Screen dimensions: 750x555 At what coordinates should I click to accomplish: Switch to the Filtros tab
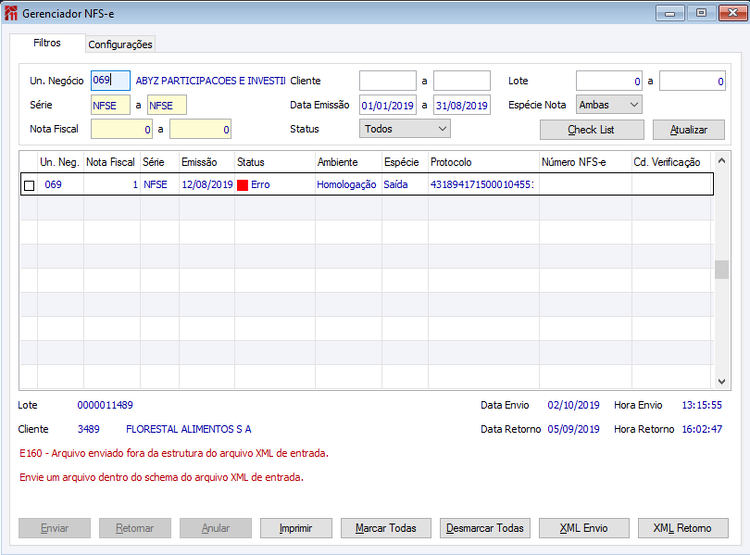(47, 43)
